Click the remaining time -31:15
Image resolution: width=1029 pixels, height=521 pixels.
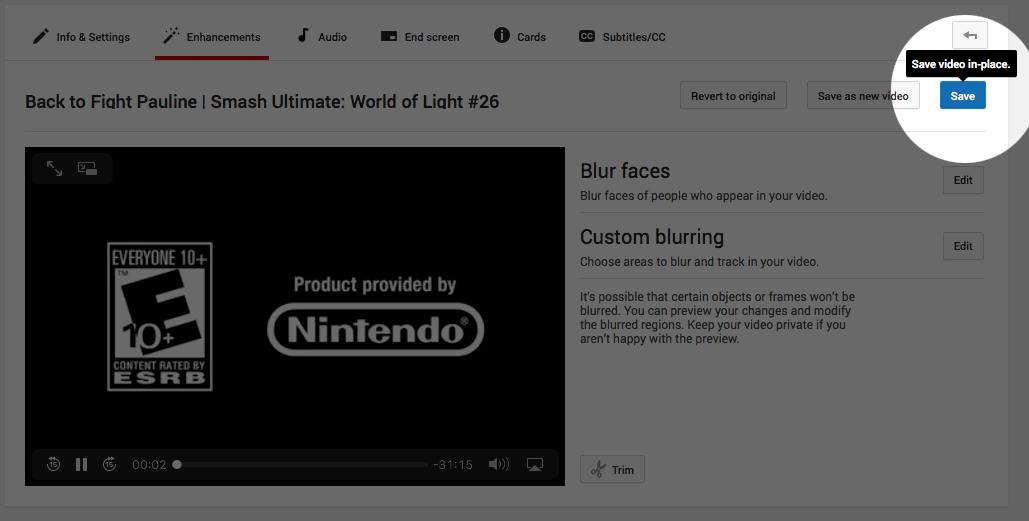453,465
